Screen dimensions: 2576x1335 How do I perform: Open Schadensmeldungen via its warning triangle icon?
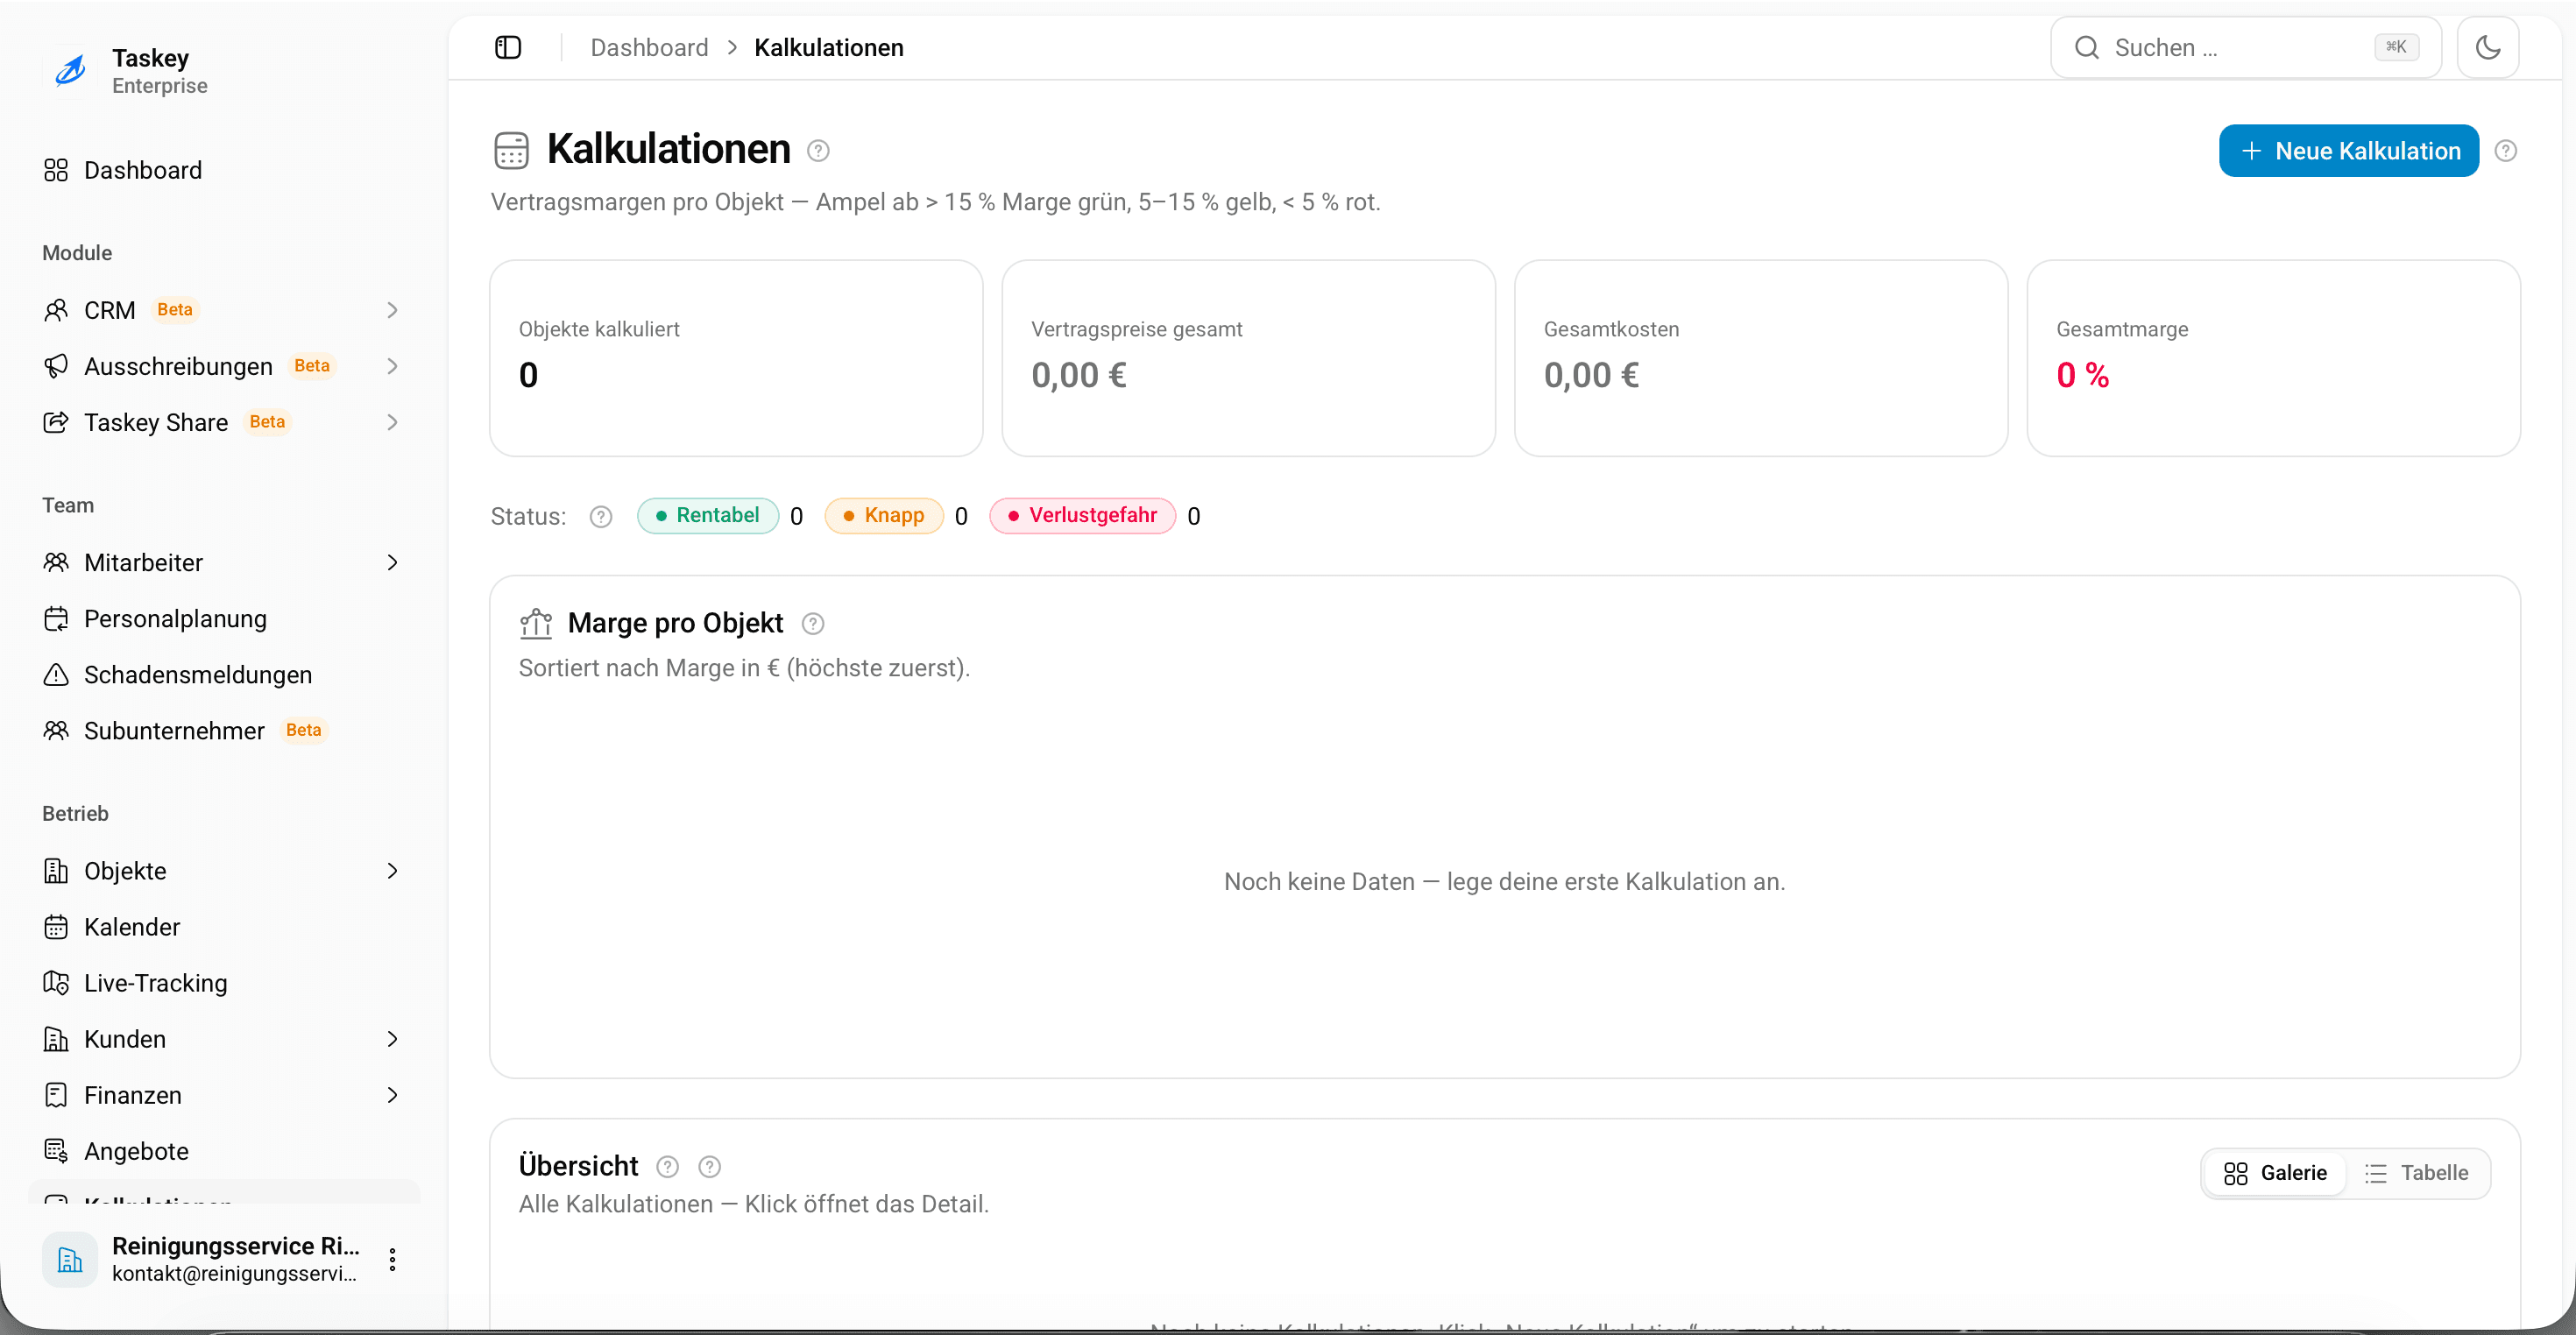(56, 675)
